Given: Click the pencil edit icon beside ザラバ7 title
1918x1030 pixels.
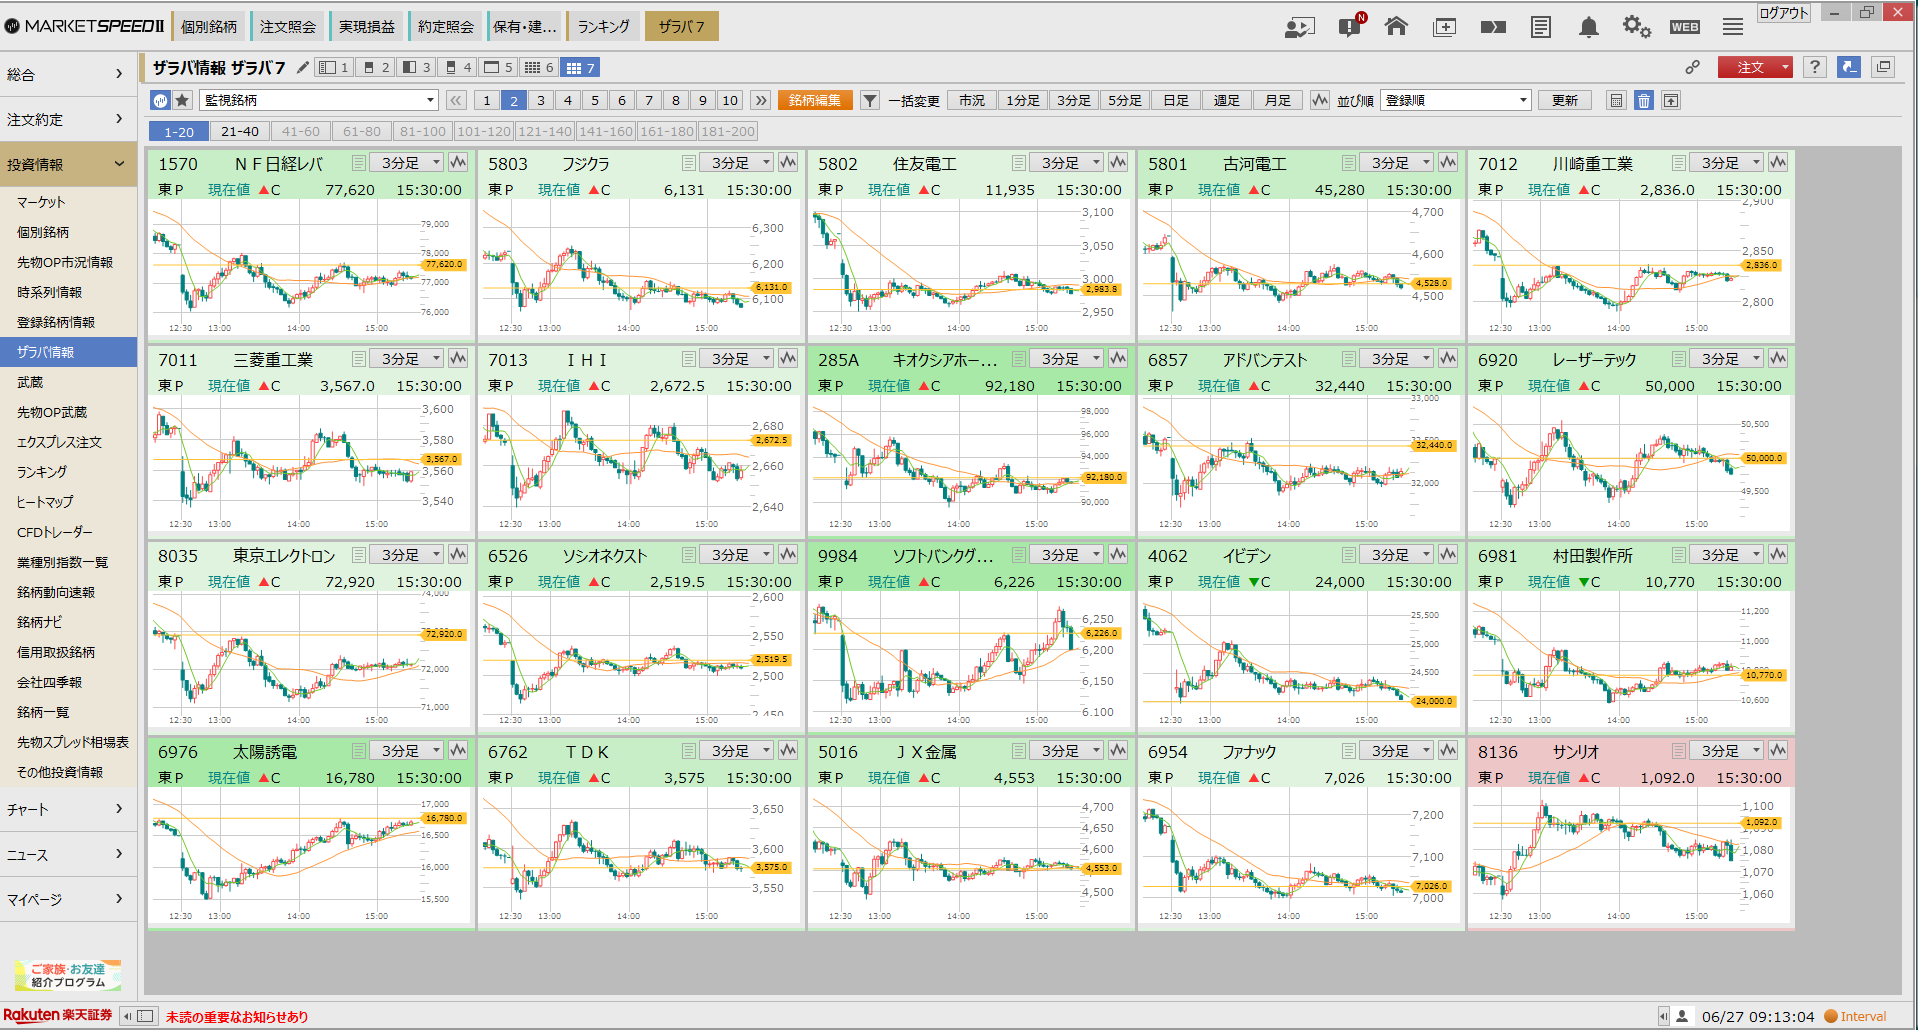Looking at the screenshot, I should click(x=303, y=67).
